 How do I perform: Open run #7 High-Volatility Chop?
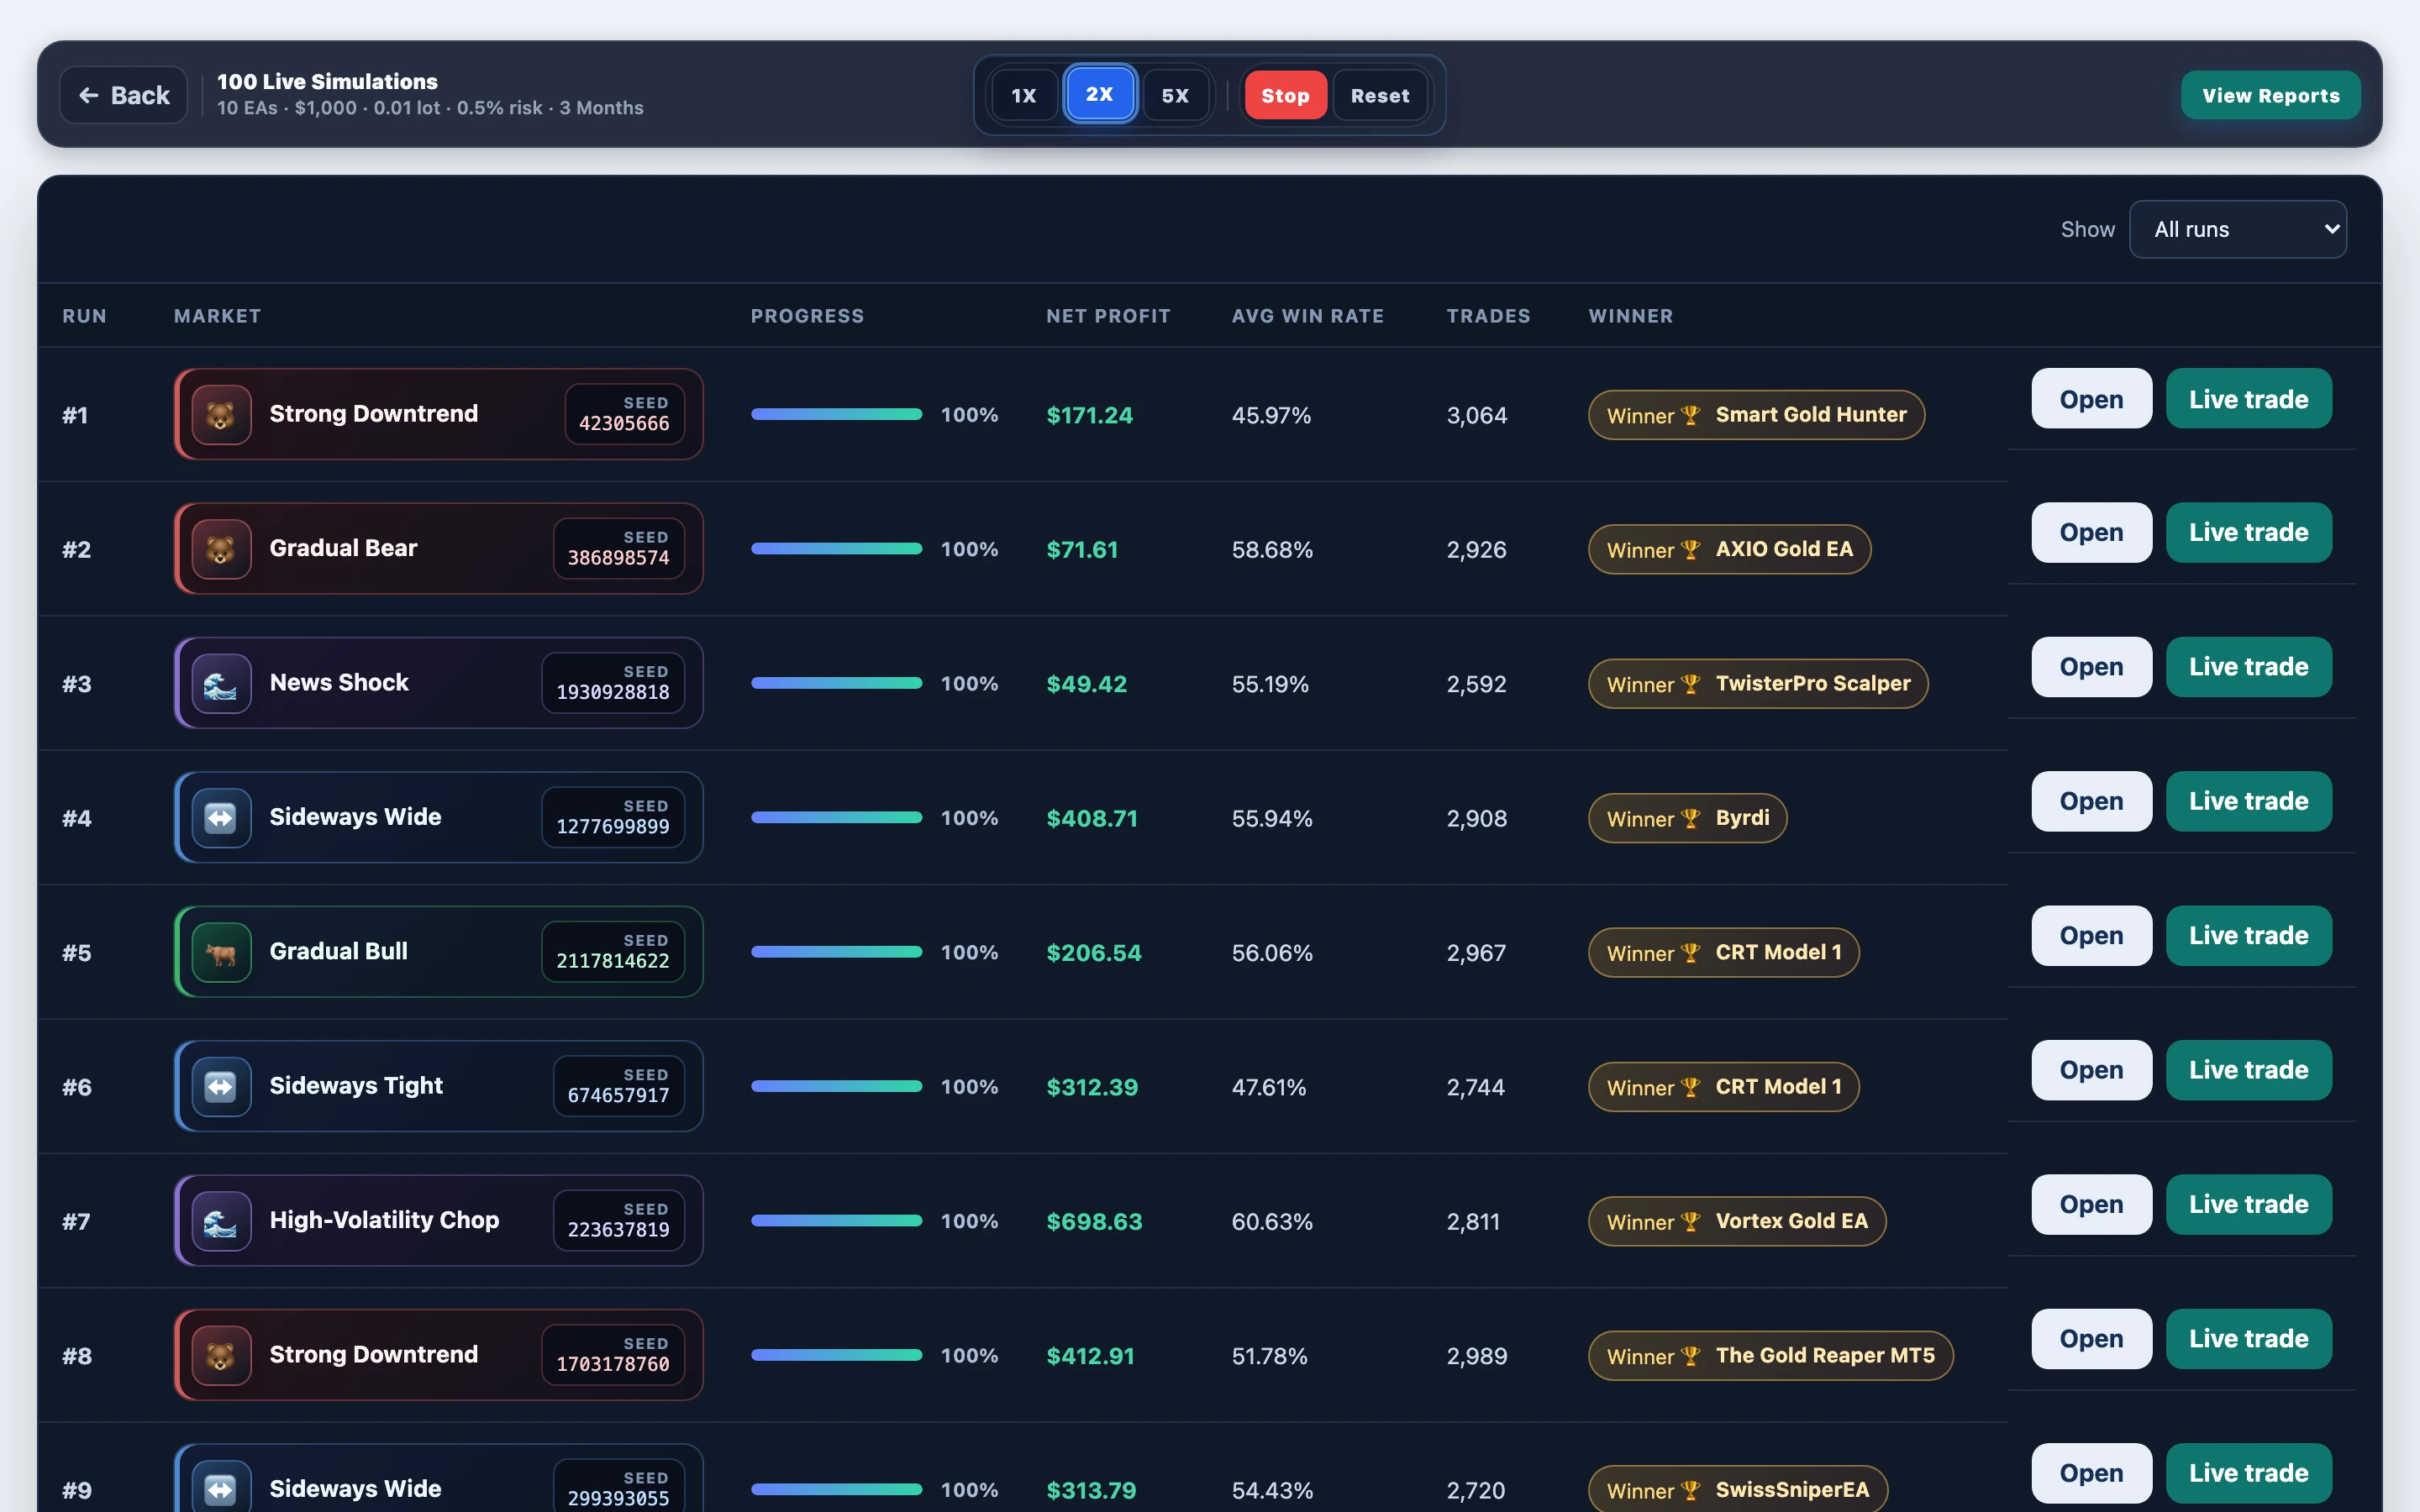2091,1204
